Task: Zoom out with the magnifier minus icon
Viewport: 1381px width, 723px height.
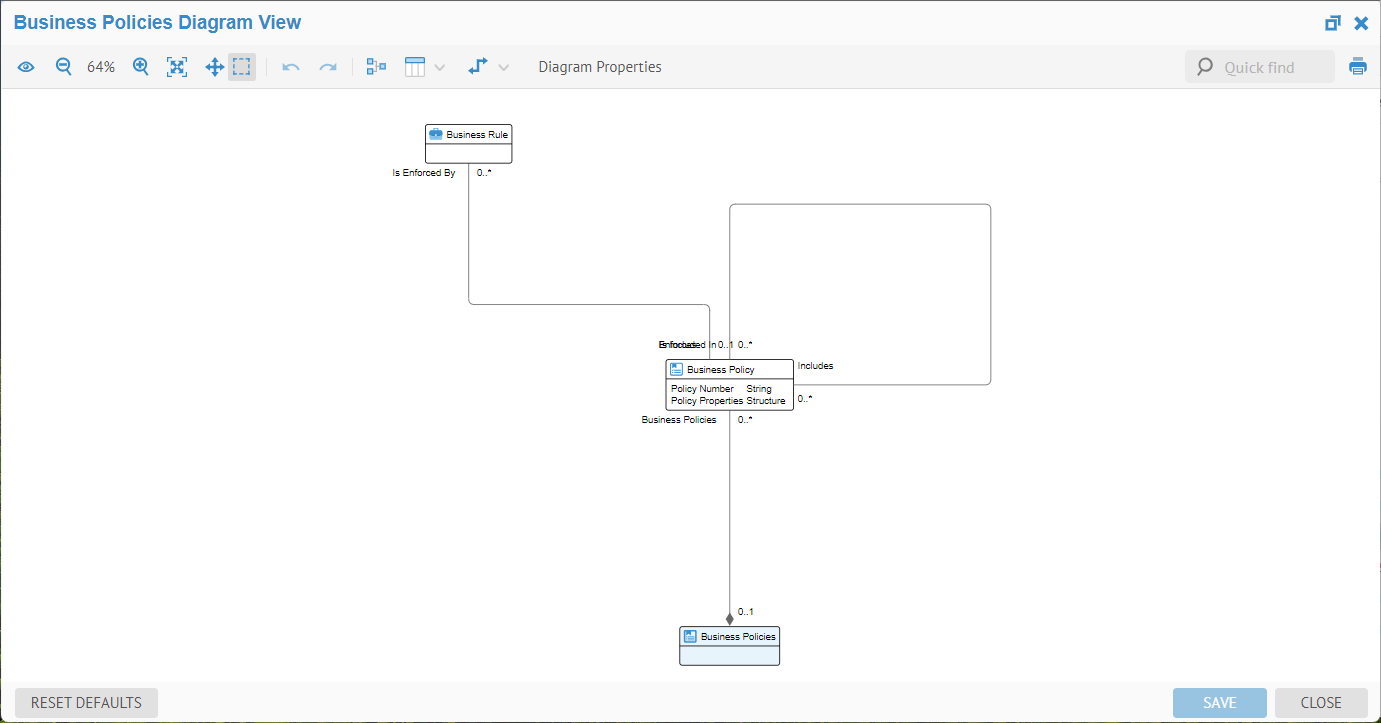Action: coord(63,67)
